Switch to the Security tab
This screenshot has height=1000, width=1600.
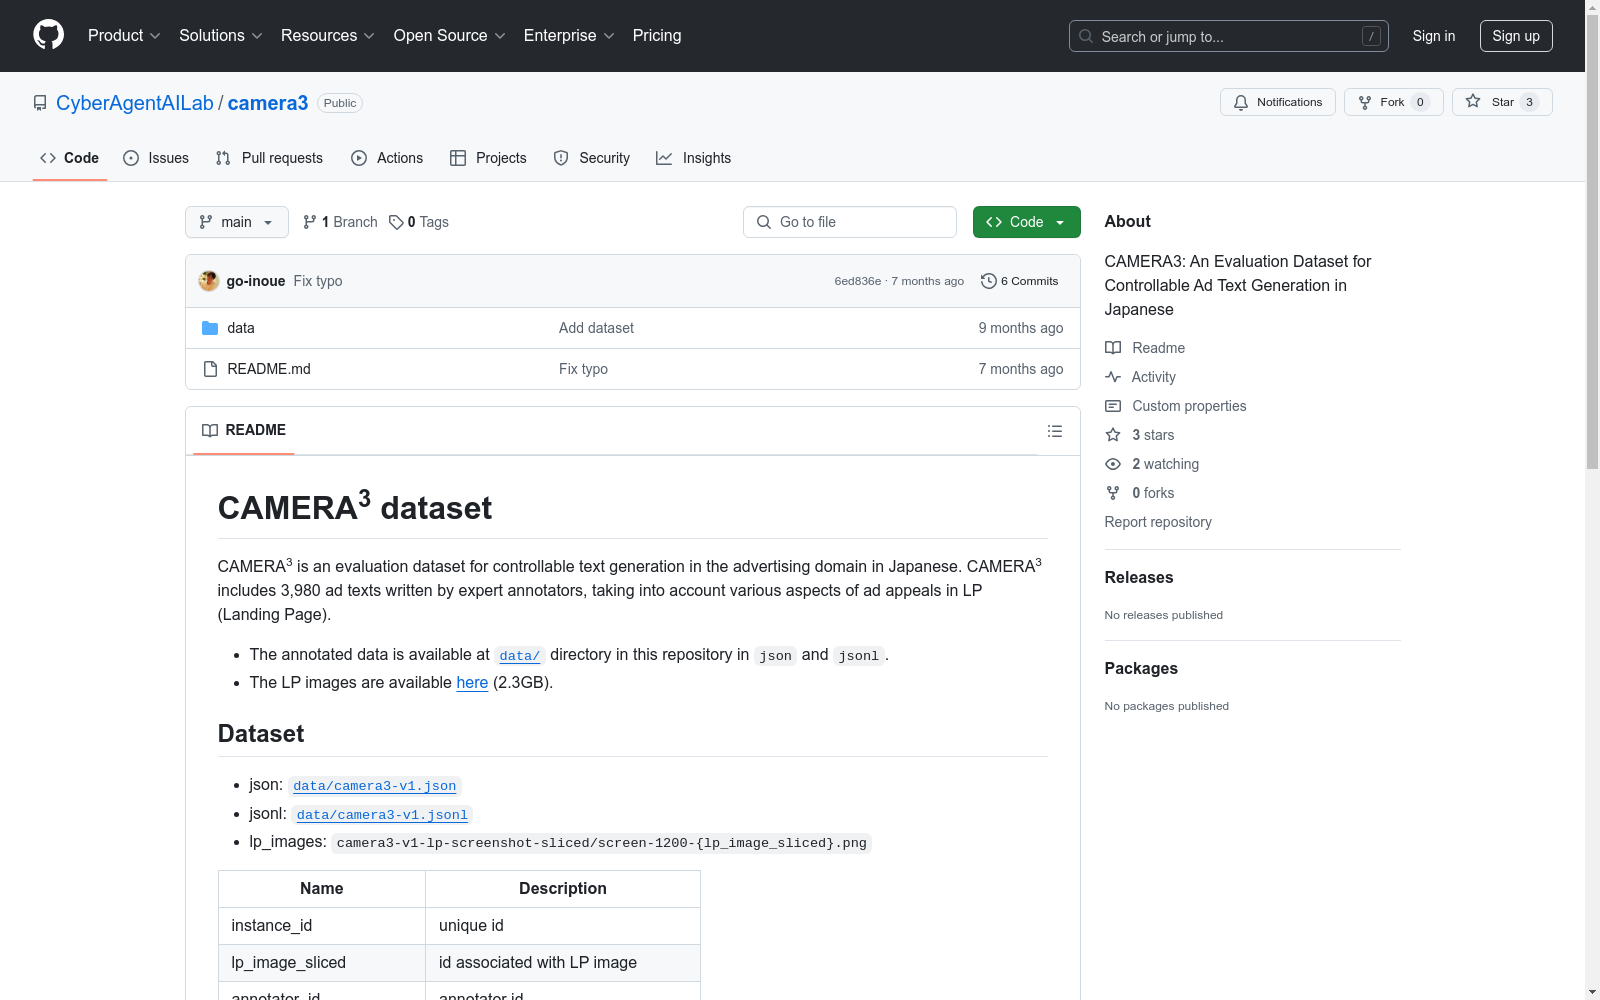pyautogui.click(x=592, y=158)
